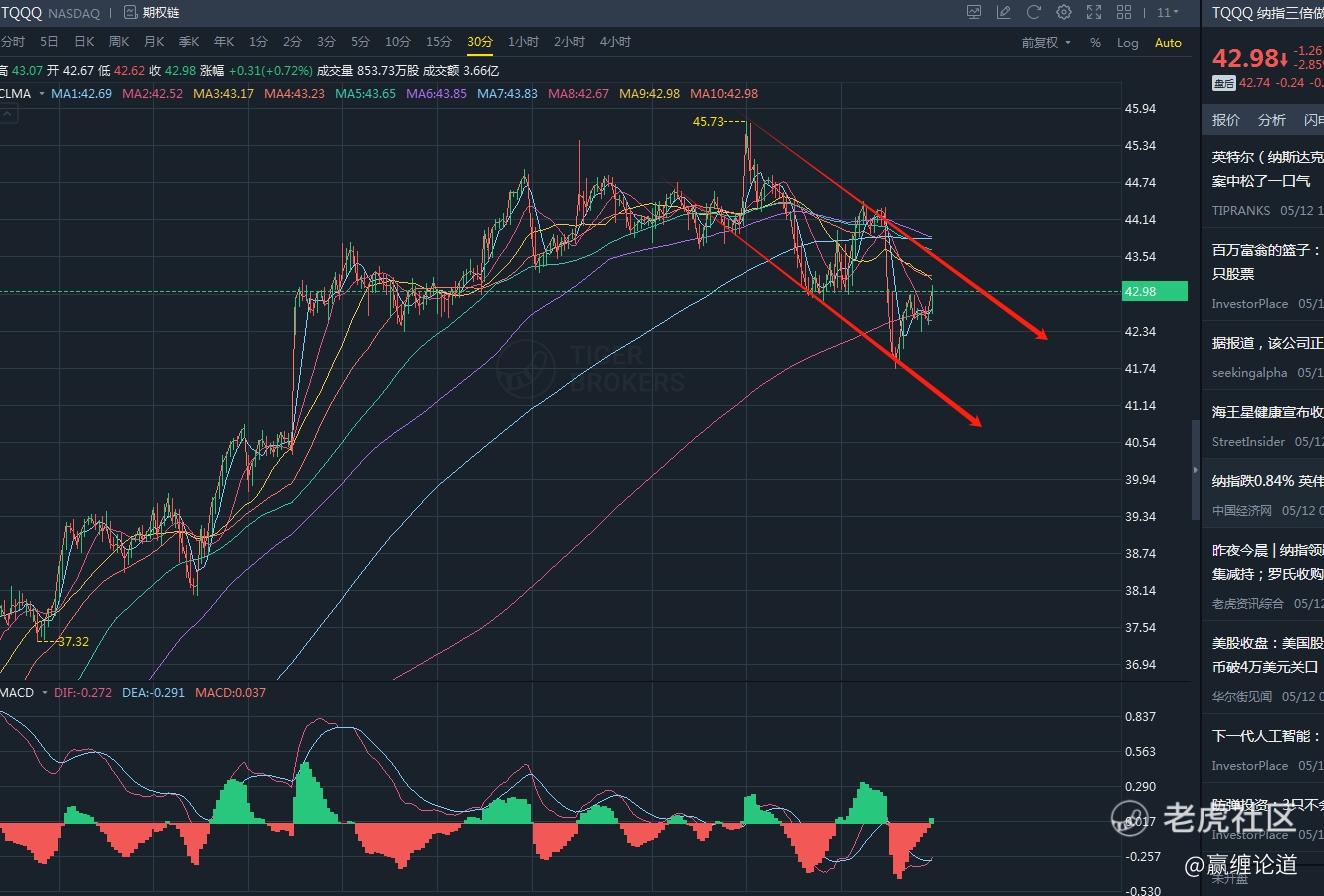Toggle the Auto axis scaling

pyautogui.click(x=1168, y=43)
